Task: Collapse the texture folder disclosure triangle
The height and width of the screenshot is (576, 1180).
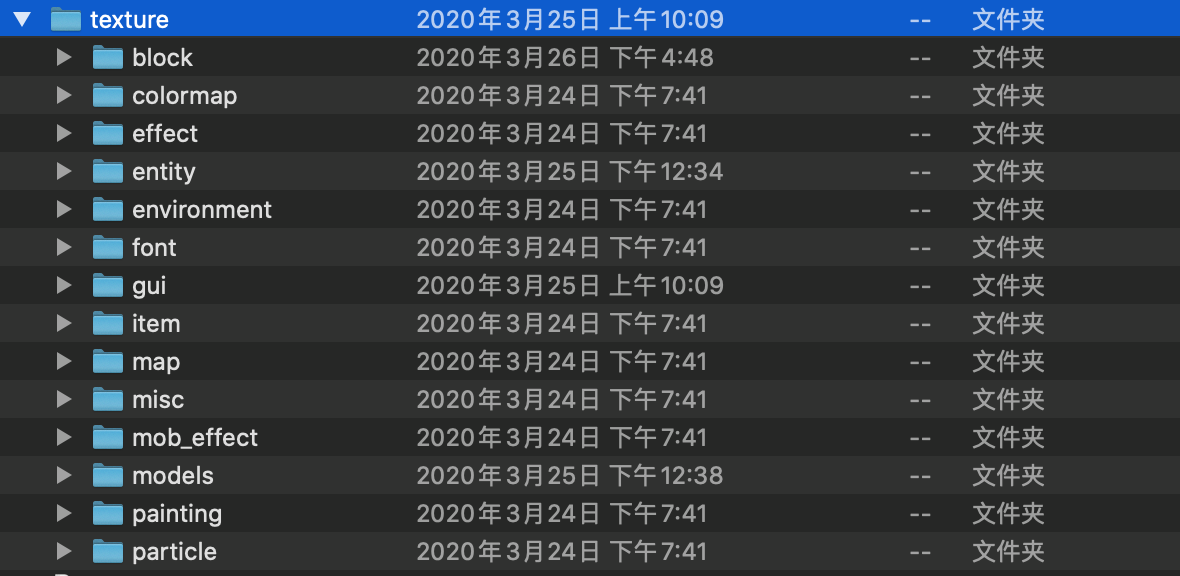Action: click(23, 20)
